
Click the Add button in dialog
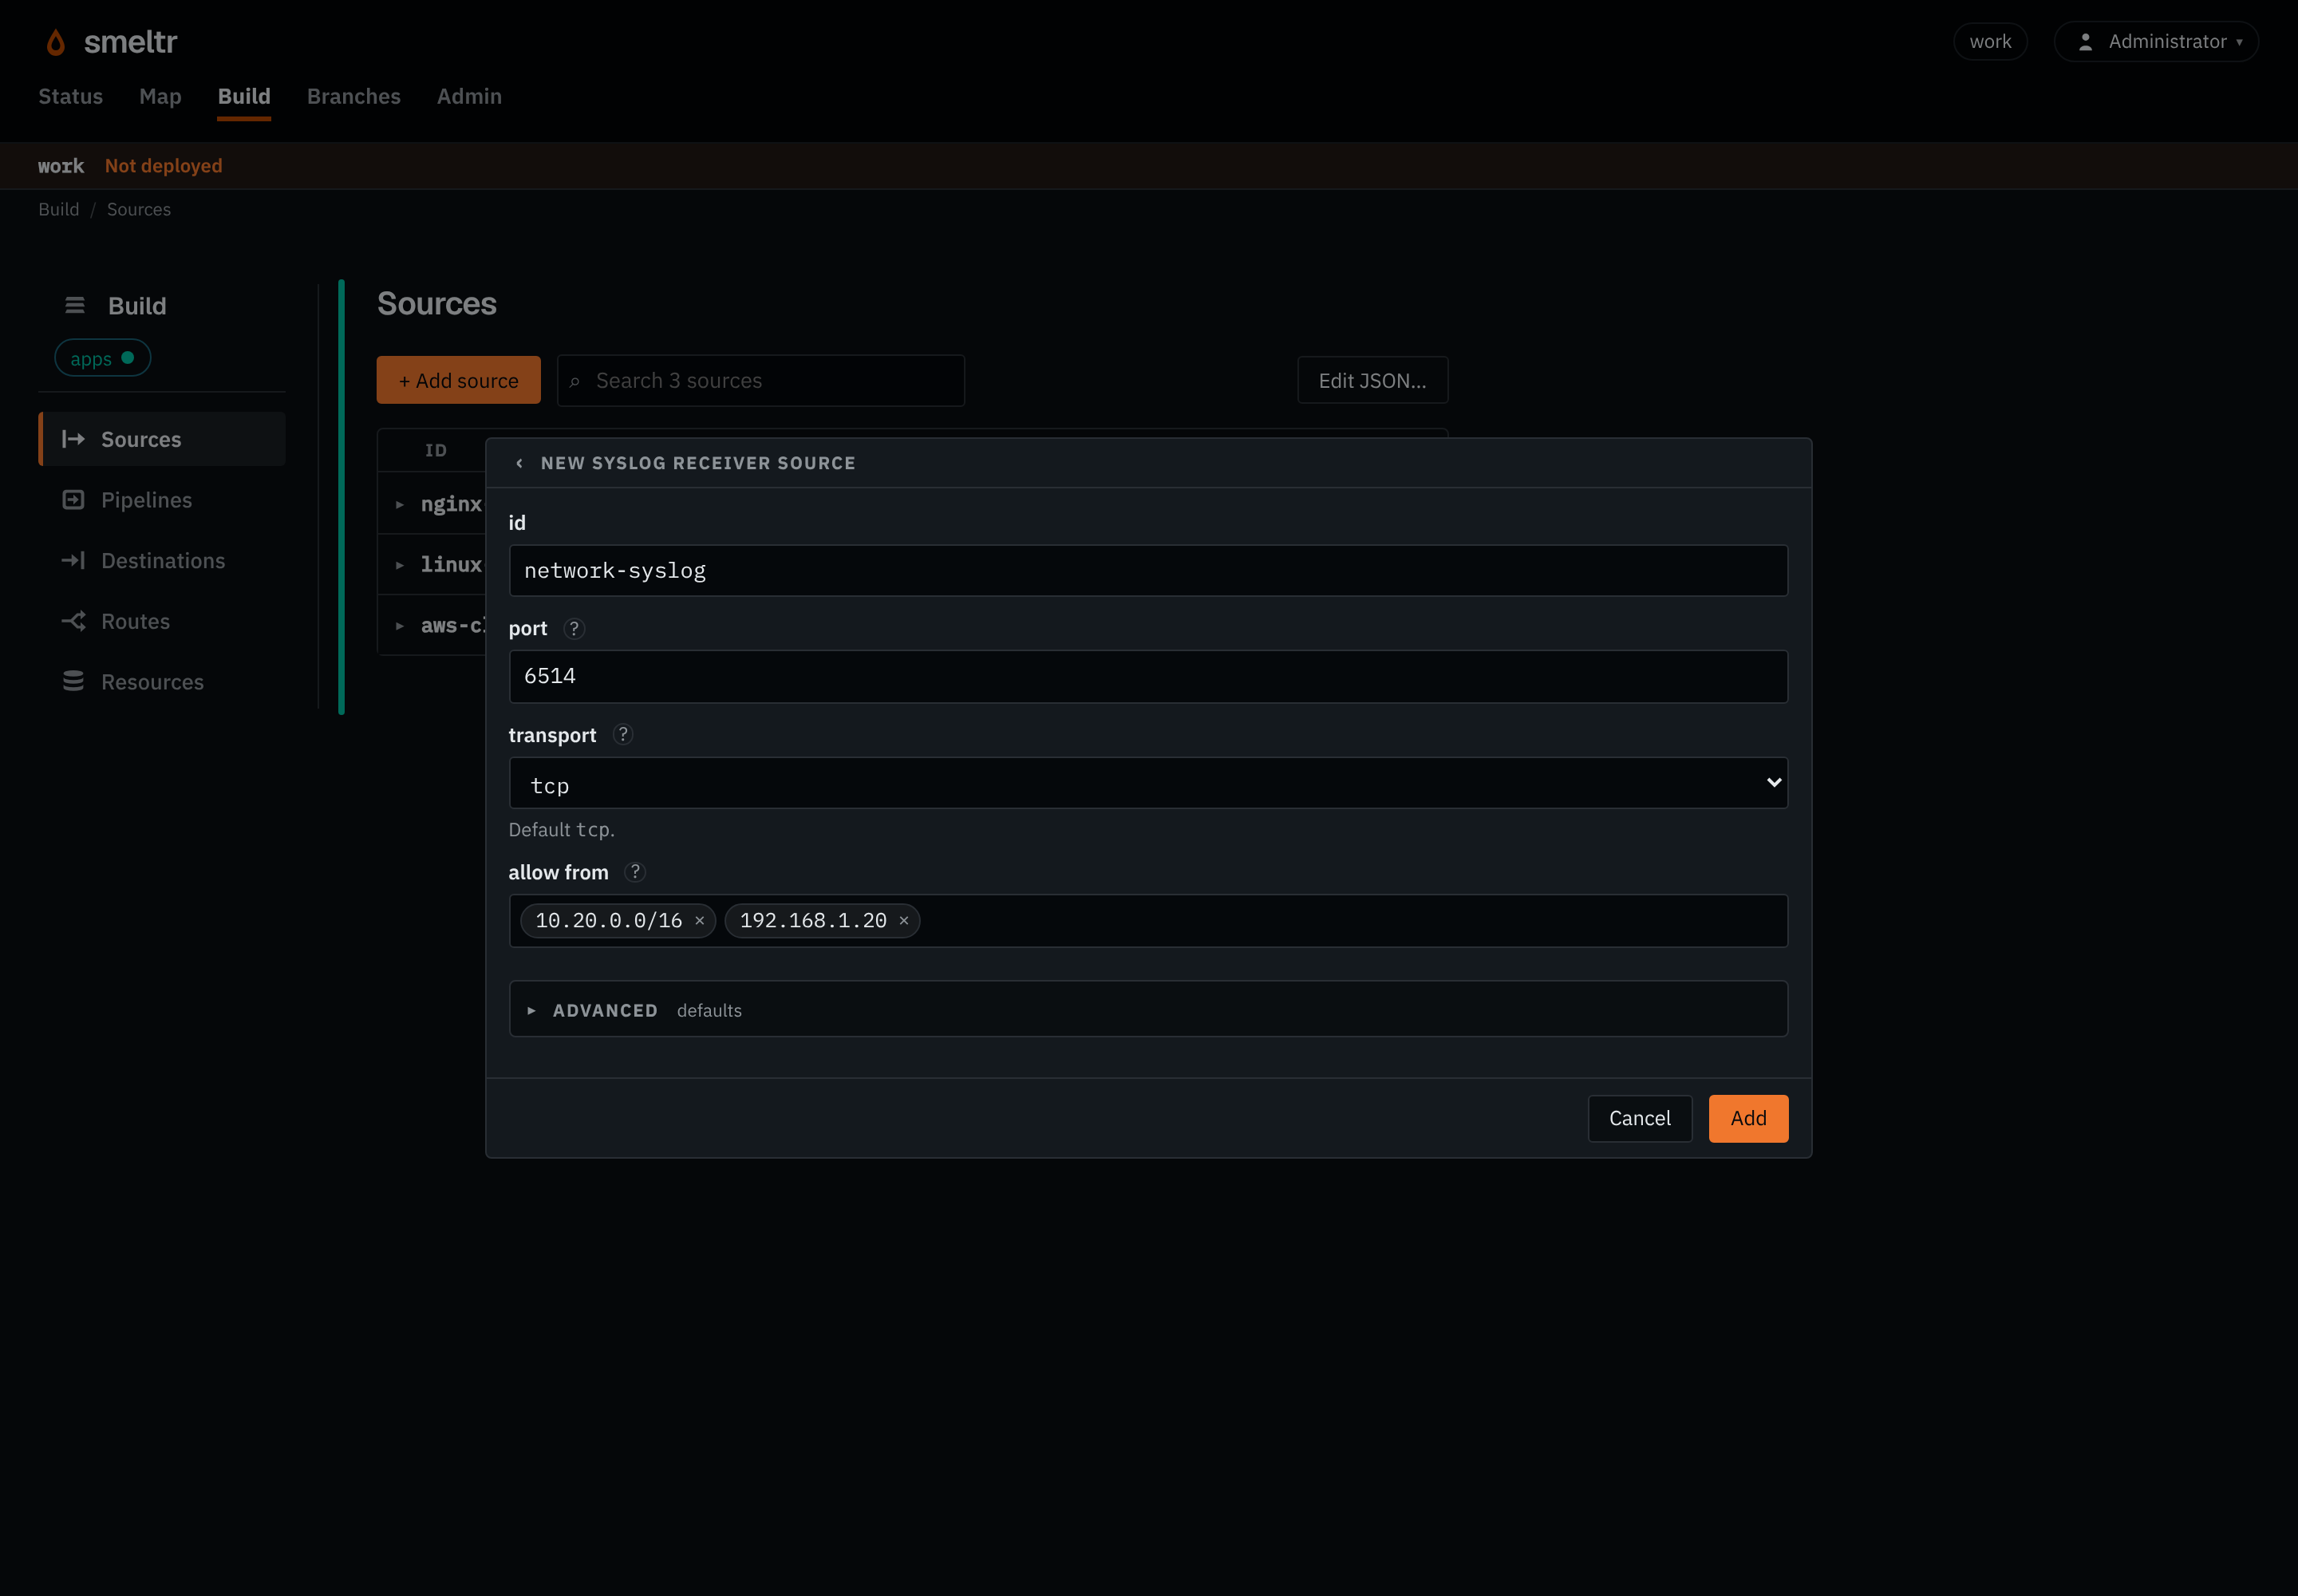click(1748, 1118)
